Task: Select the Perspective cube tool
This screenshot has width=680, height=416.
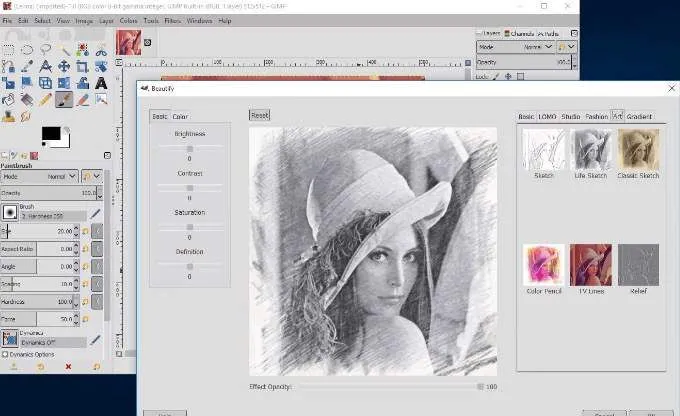Action: click(45, 82)
